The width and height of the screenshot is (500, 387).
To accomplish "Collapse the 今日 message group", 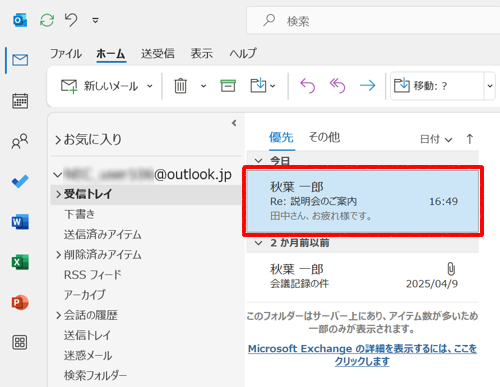I will 258,161.
